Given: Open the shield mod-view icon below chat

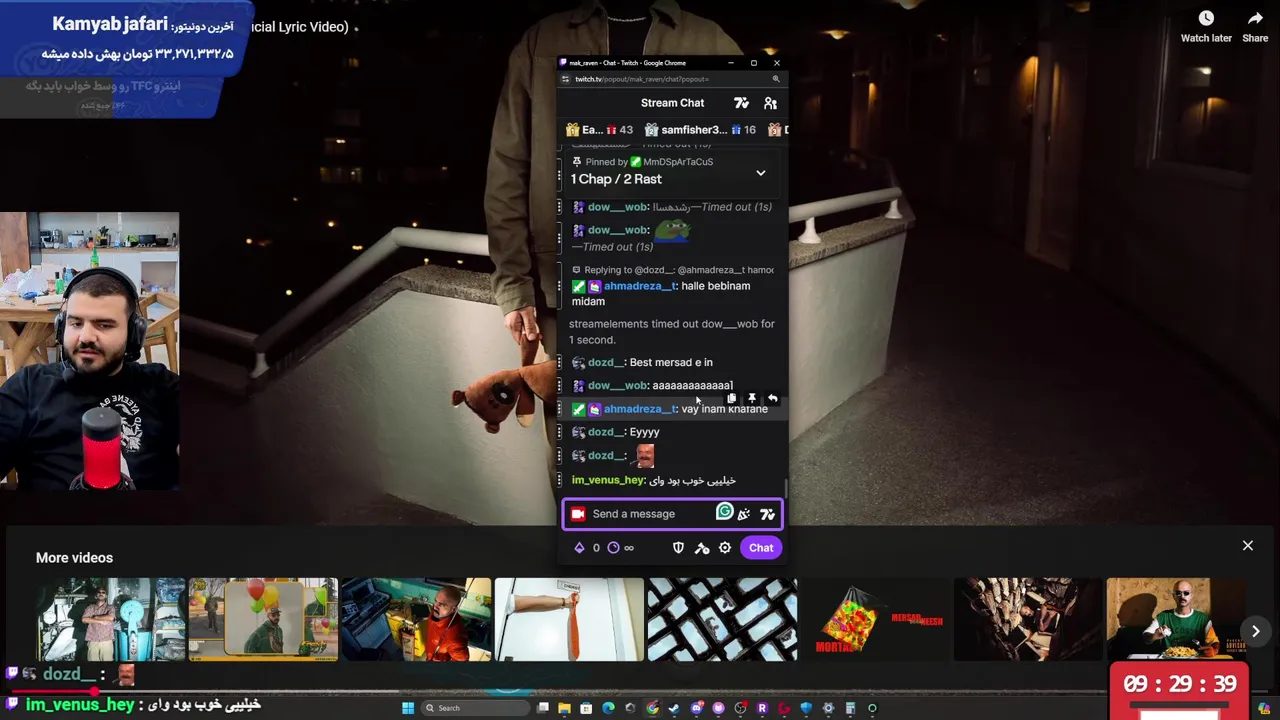Looking at the screenshot, I should [678, 548].
